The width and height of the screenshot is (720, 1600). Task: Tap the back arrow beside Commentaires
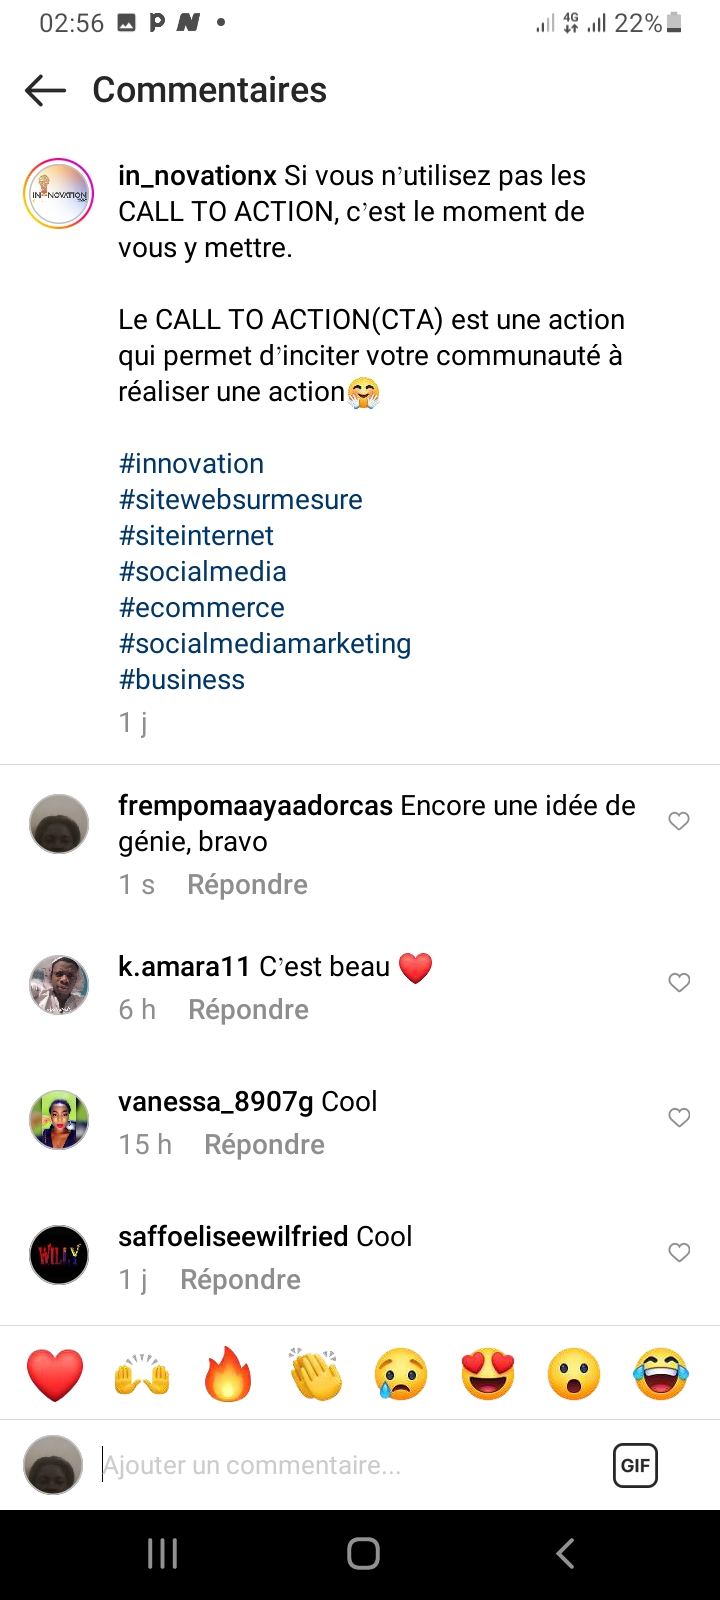coord(45,91)
